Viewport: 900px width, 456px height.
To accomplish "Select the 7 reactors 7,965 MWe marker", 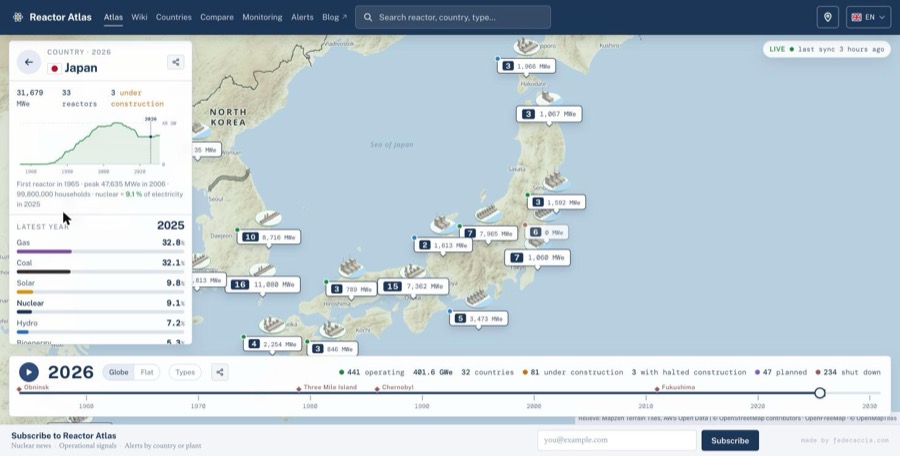I will [488, 233].
